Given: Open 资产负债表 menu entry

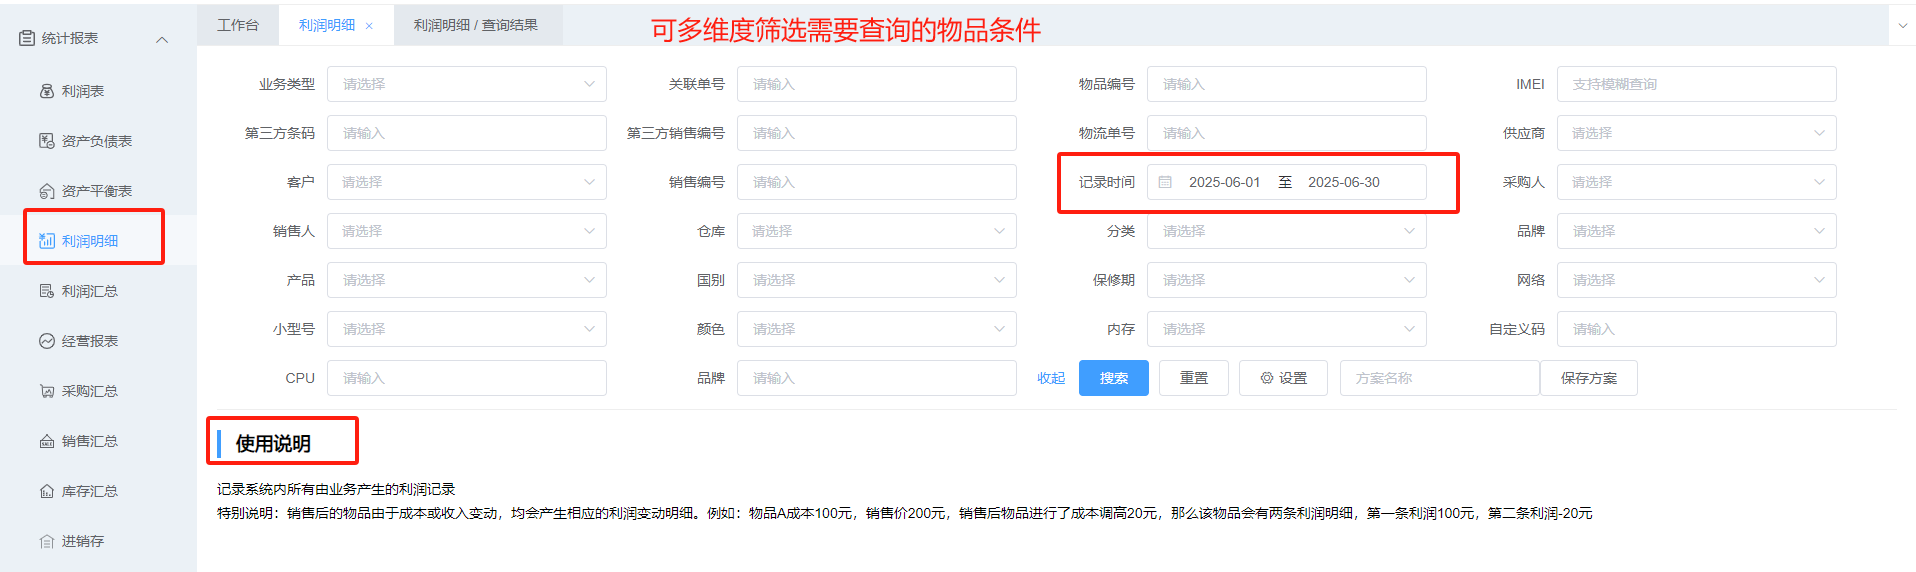Looking at the screenshot, I should click(97, 141).
